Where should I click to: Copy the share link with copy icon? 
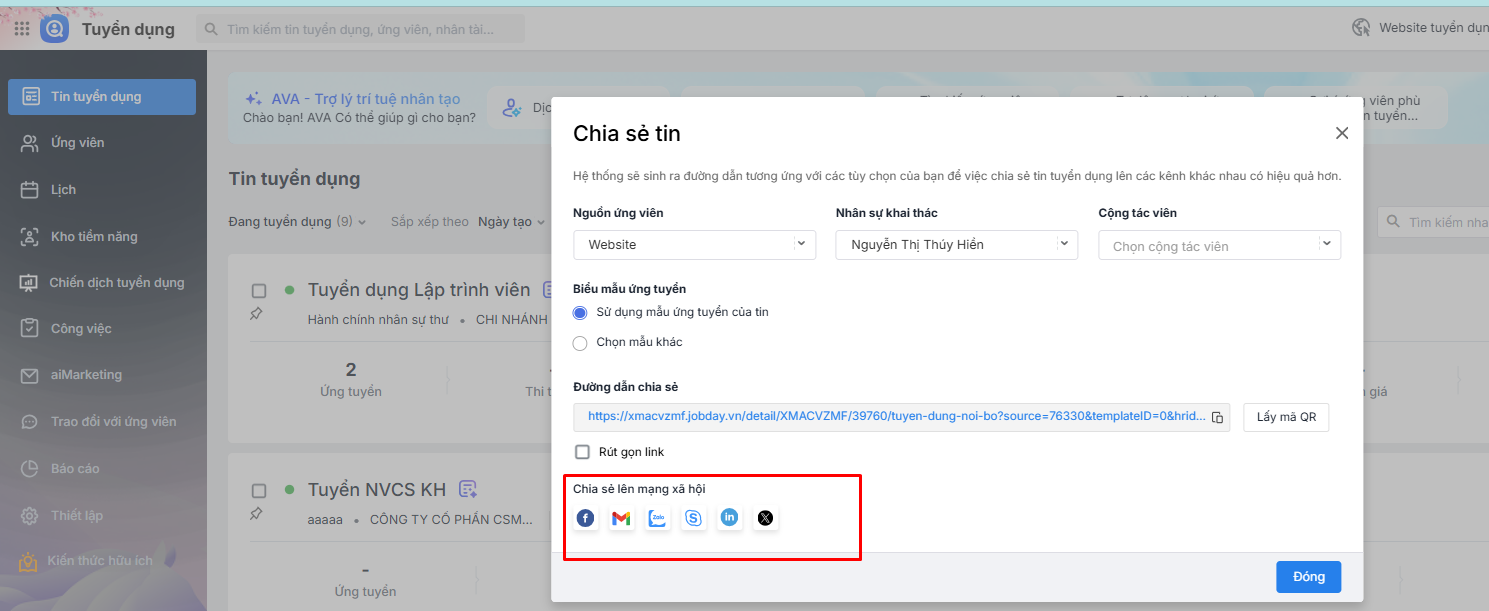point(1217,417)
